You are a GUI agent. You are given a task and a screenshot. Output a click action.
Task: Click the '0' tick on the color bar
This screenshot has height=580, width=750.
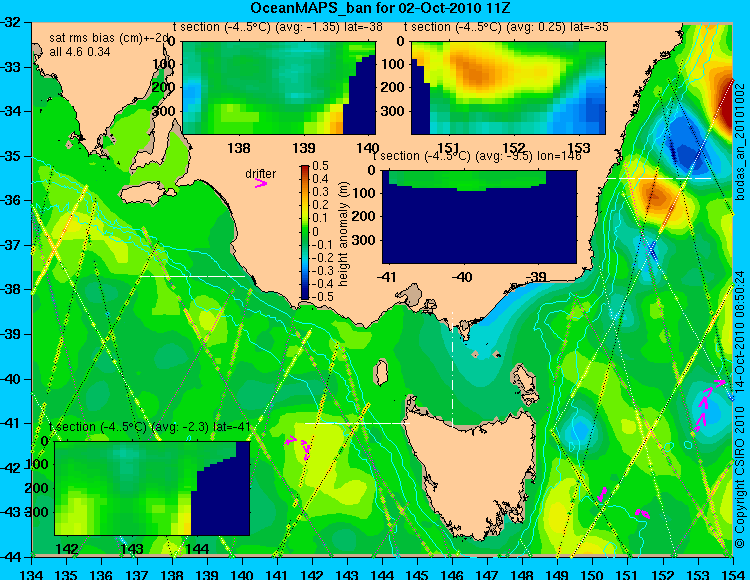[315, 231]
